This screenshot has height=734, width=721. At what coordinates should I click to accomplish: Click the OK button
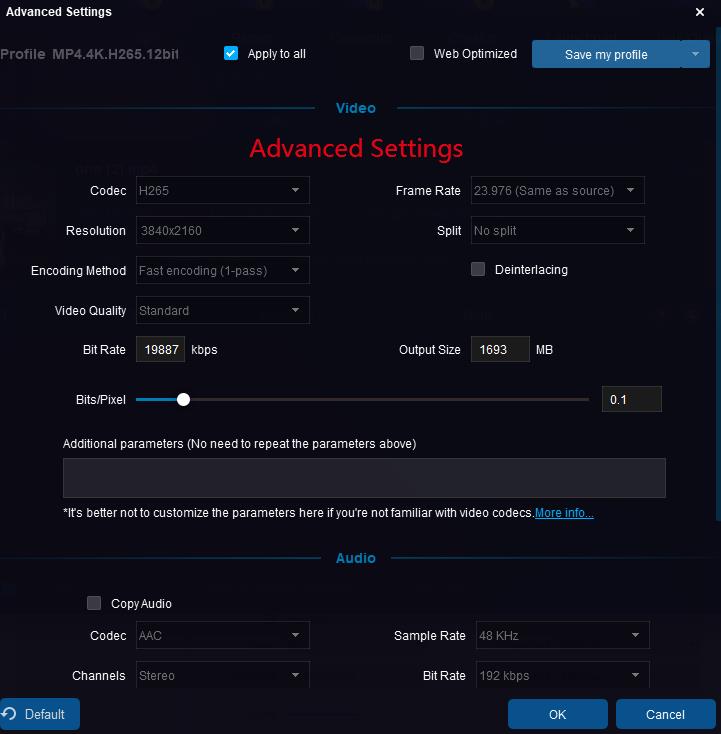(558, 714)
